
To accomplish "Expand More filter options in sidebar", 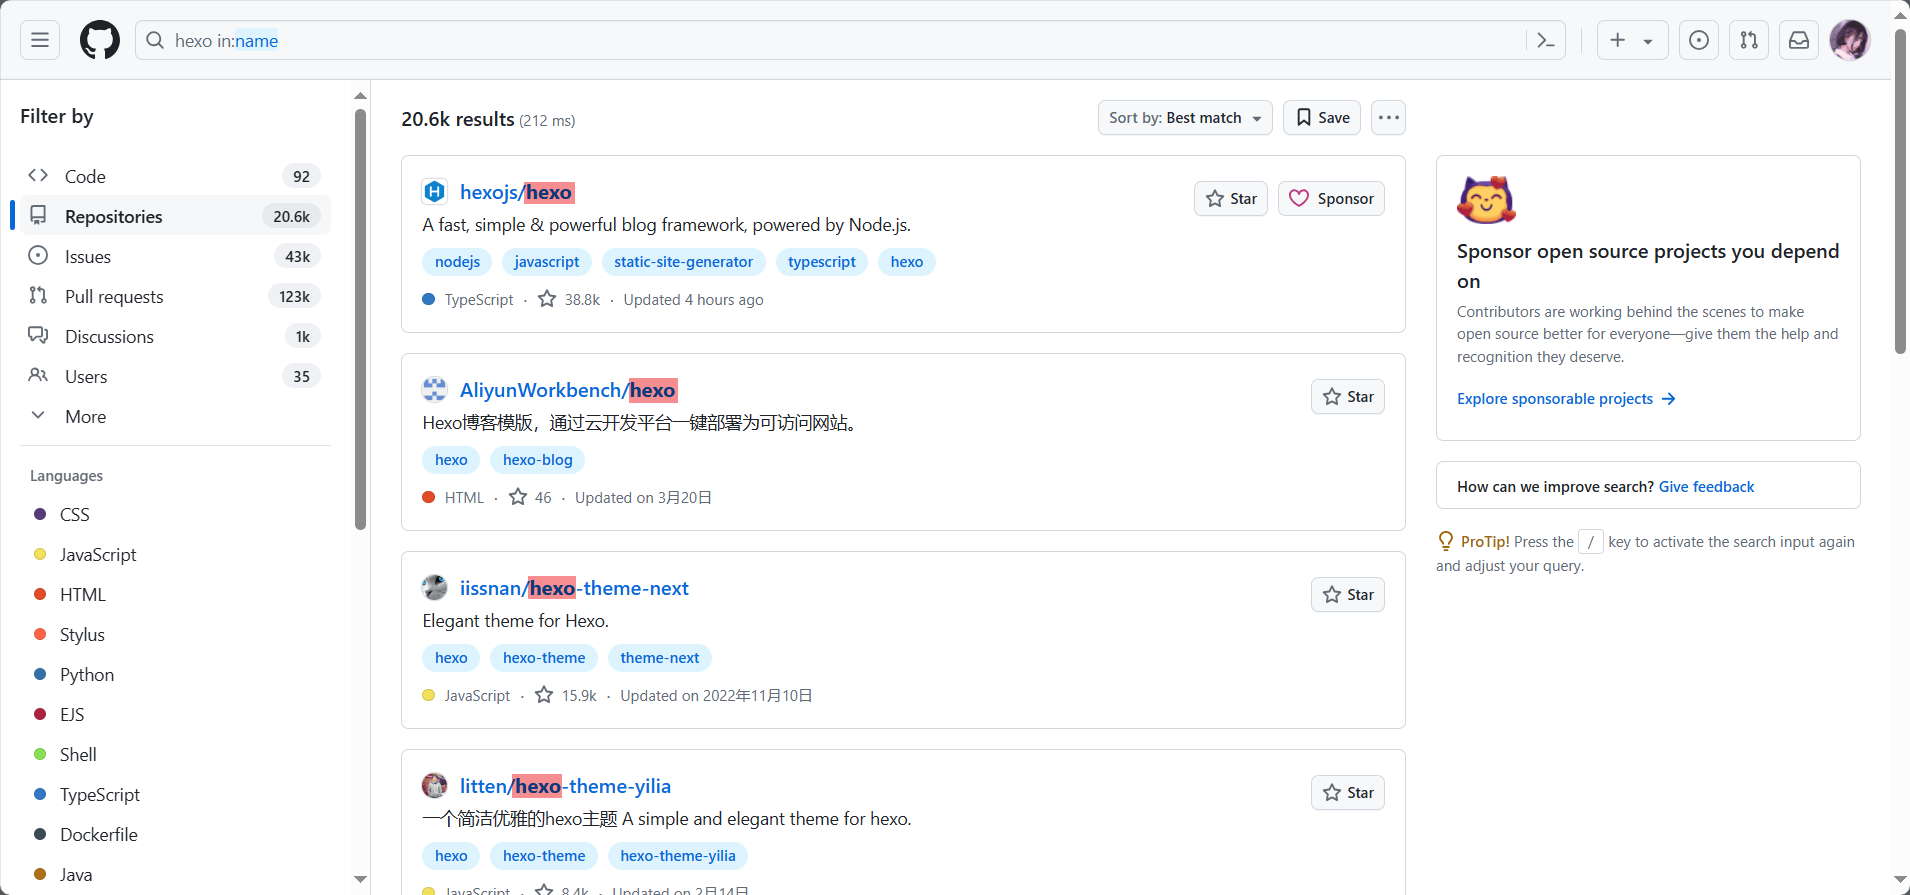I will click(85, 417).
